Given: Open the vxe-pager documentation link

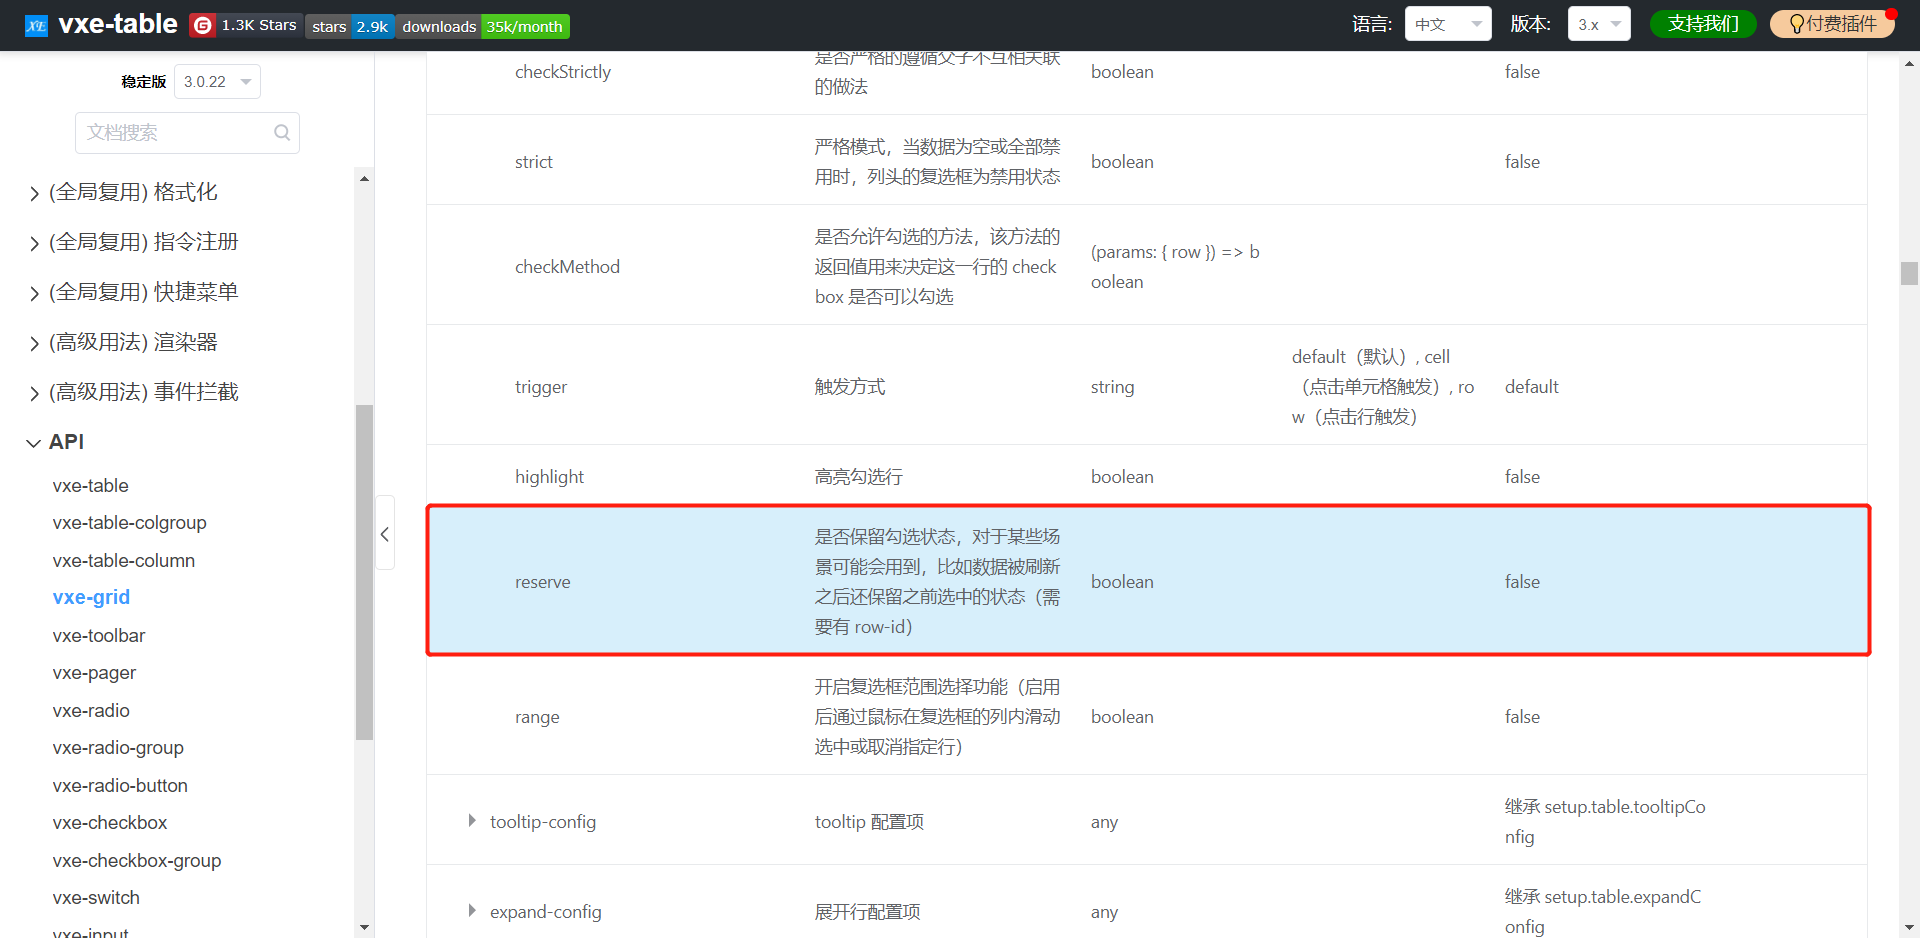Looking at the screenshot, I should (94, 672).
